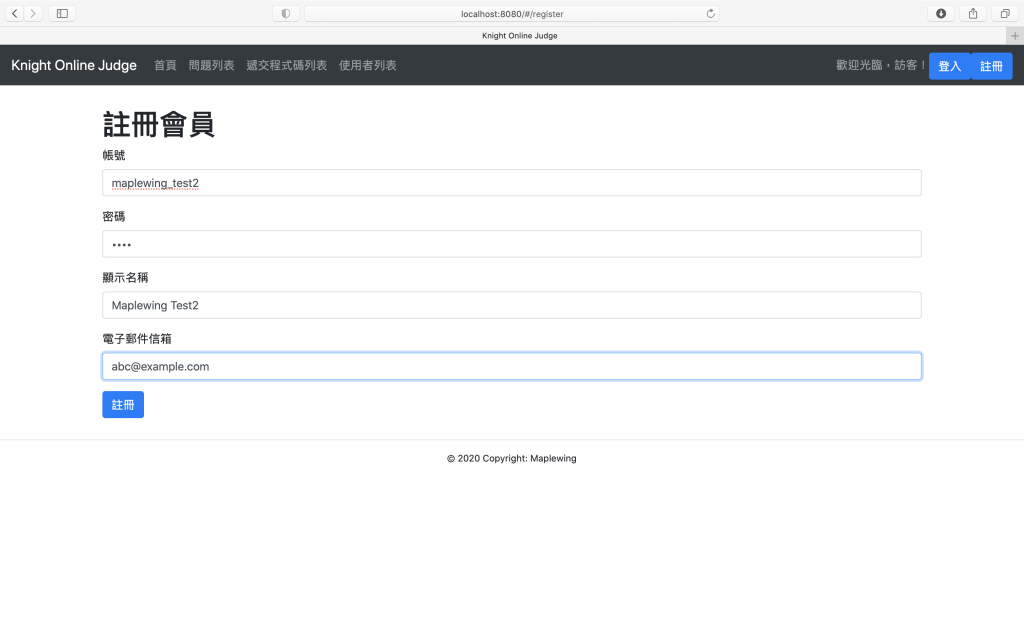Click the localhost:8080 address bar
Image resolution: width=1024 pixels, height=640 pixels.
pos(512,14)
